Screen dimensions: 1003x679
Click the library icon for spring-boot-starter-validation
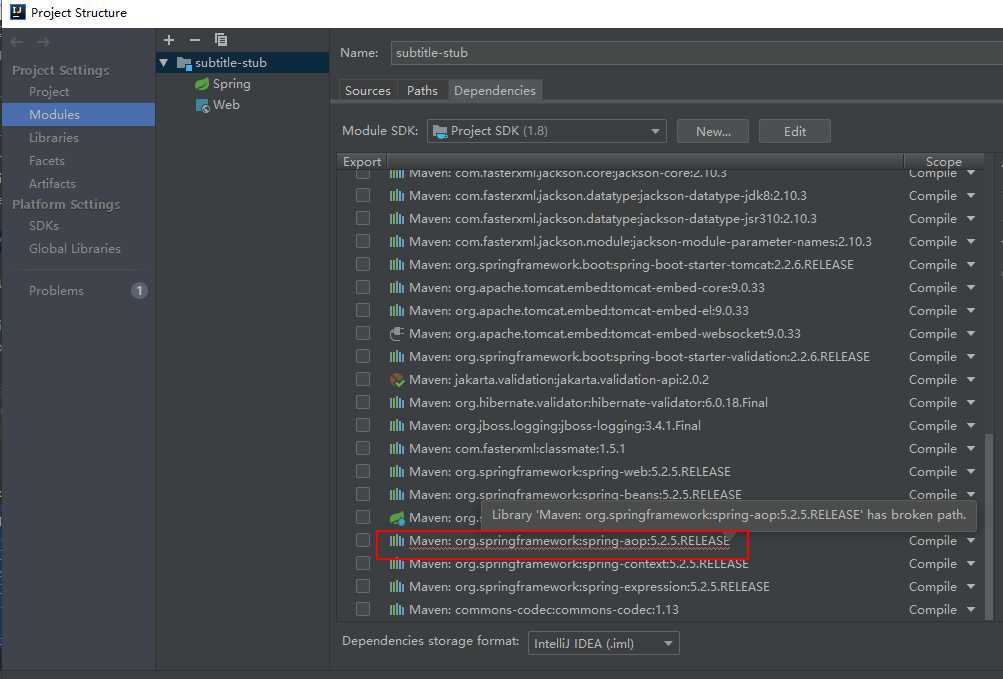pyautogui.click(x=397, y=357)
